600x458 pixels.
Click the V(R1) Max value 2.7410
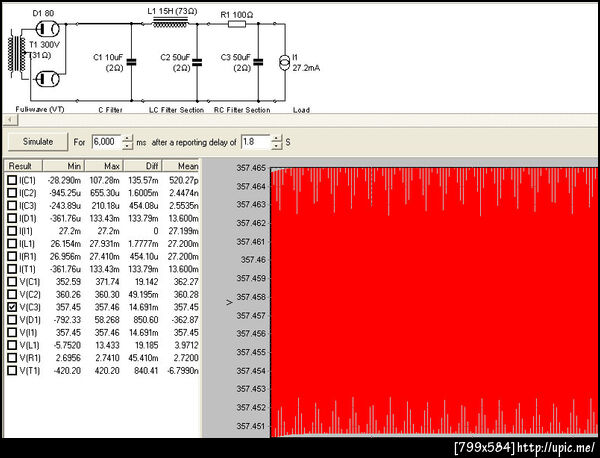click(107, 358)
